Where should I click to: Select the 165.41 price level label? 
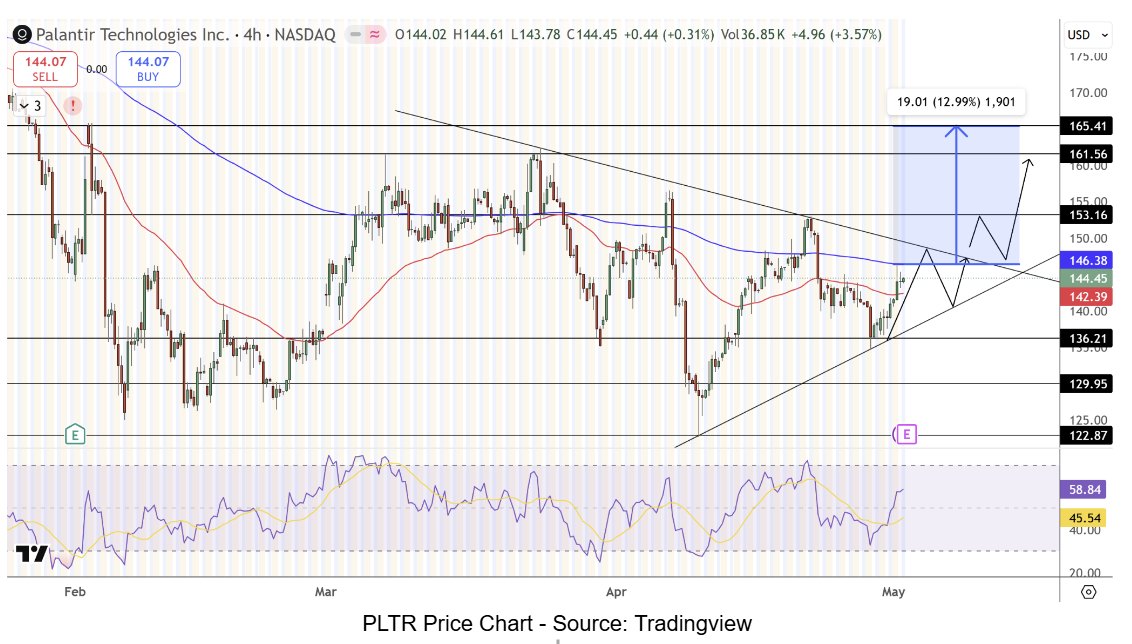(x=1087, y=126)
